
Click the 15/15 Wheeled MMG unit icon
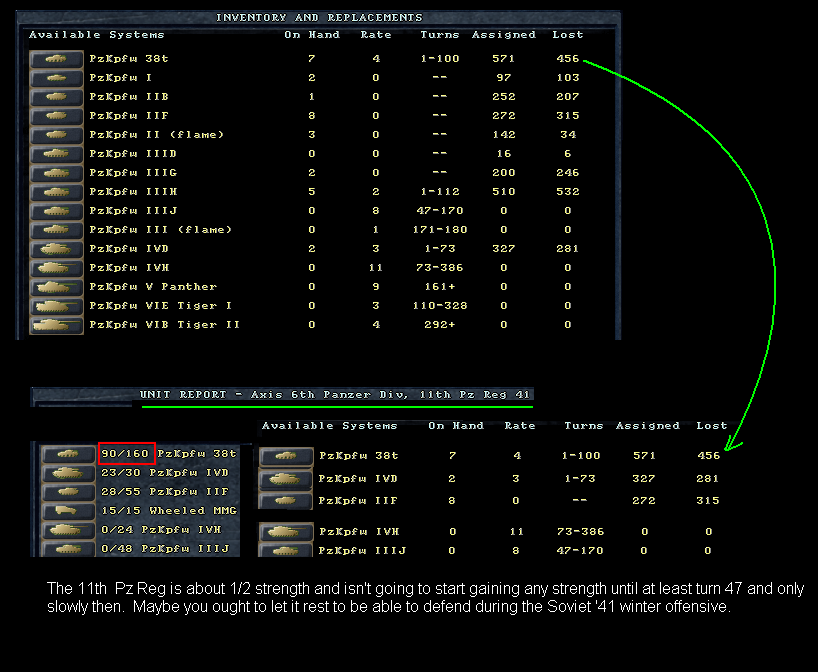(68, 511)
